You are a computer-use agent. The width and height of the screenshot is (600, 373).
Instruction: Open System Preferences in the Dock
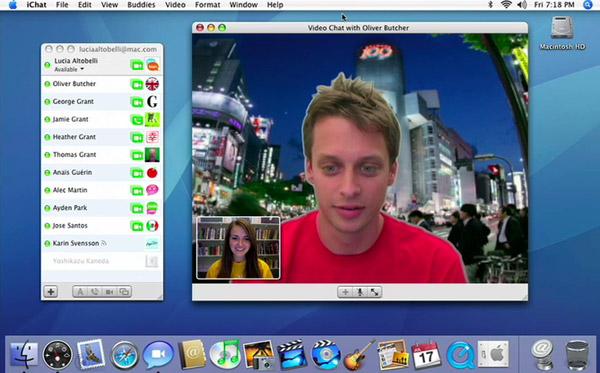pos(493,354)
